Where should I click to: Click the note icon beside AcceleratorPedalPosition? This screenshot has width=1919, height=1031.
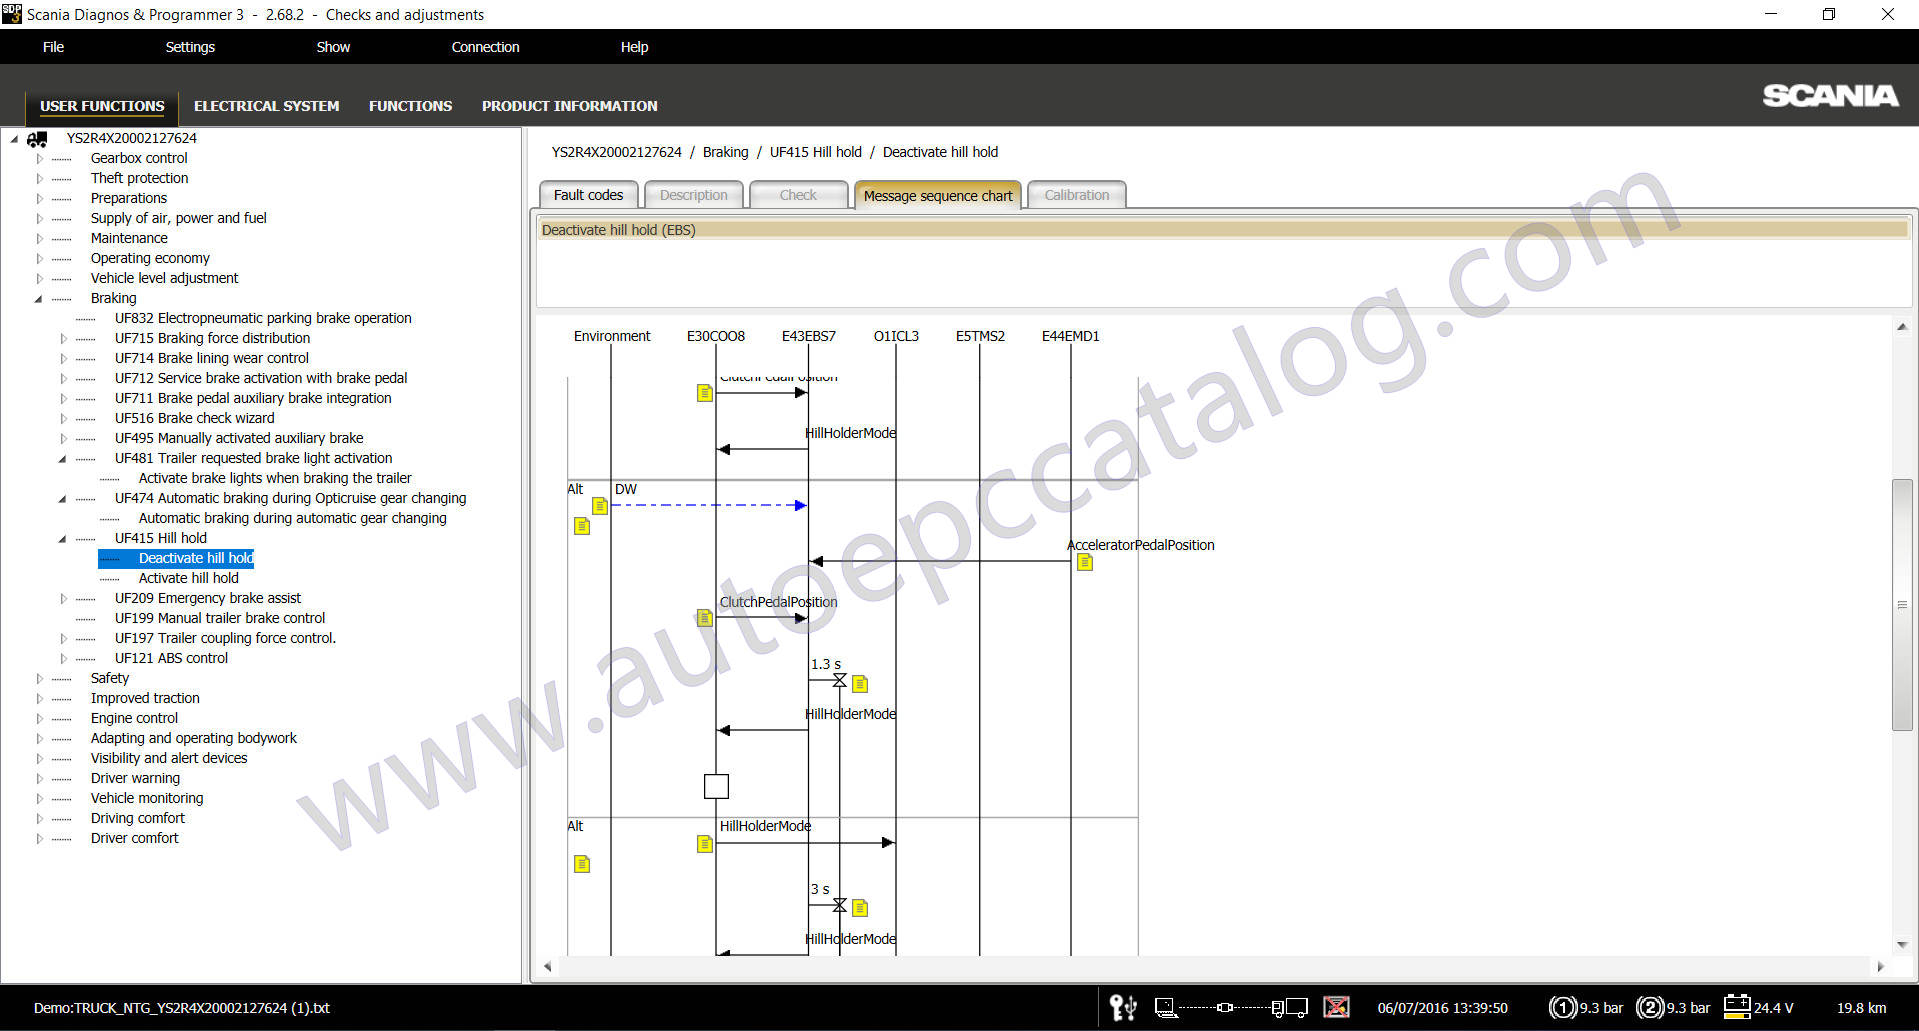pos(1085,563)
